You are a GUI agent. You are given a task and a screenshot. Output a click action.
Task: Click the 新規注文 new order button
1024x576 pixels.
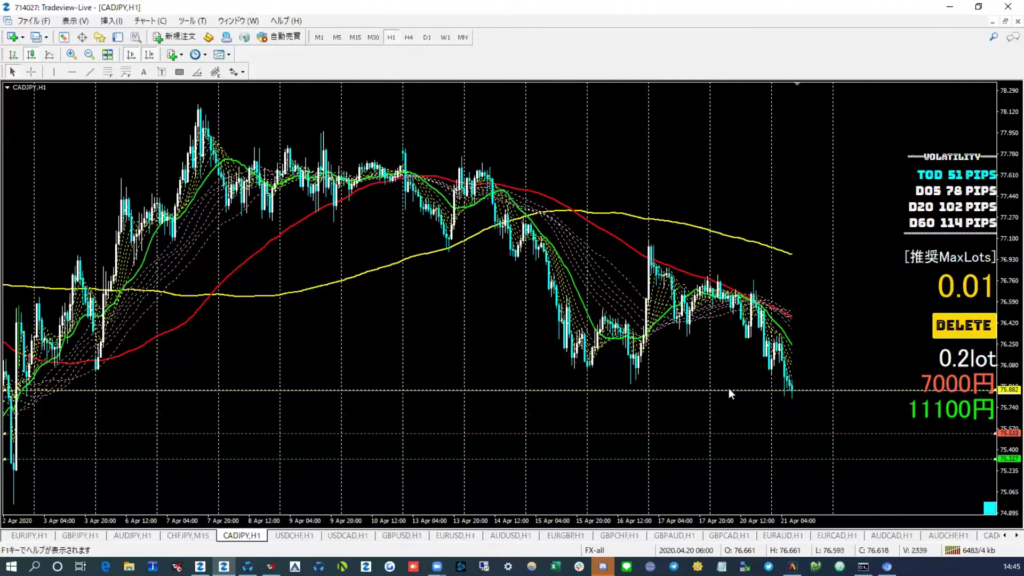coord(174,37)
